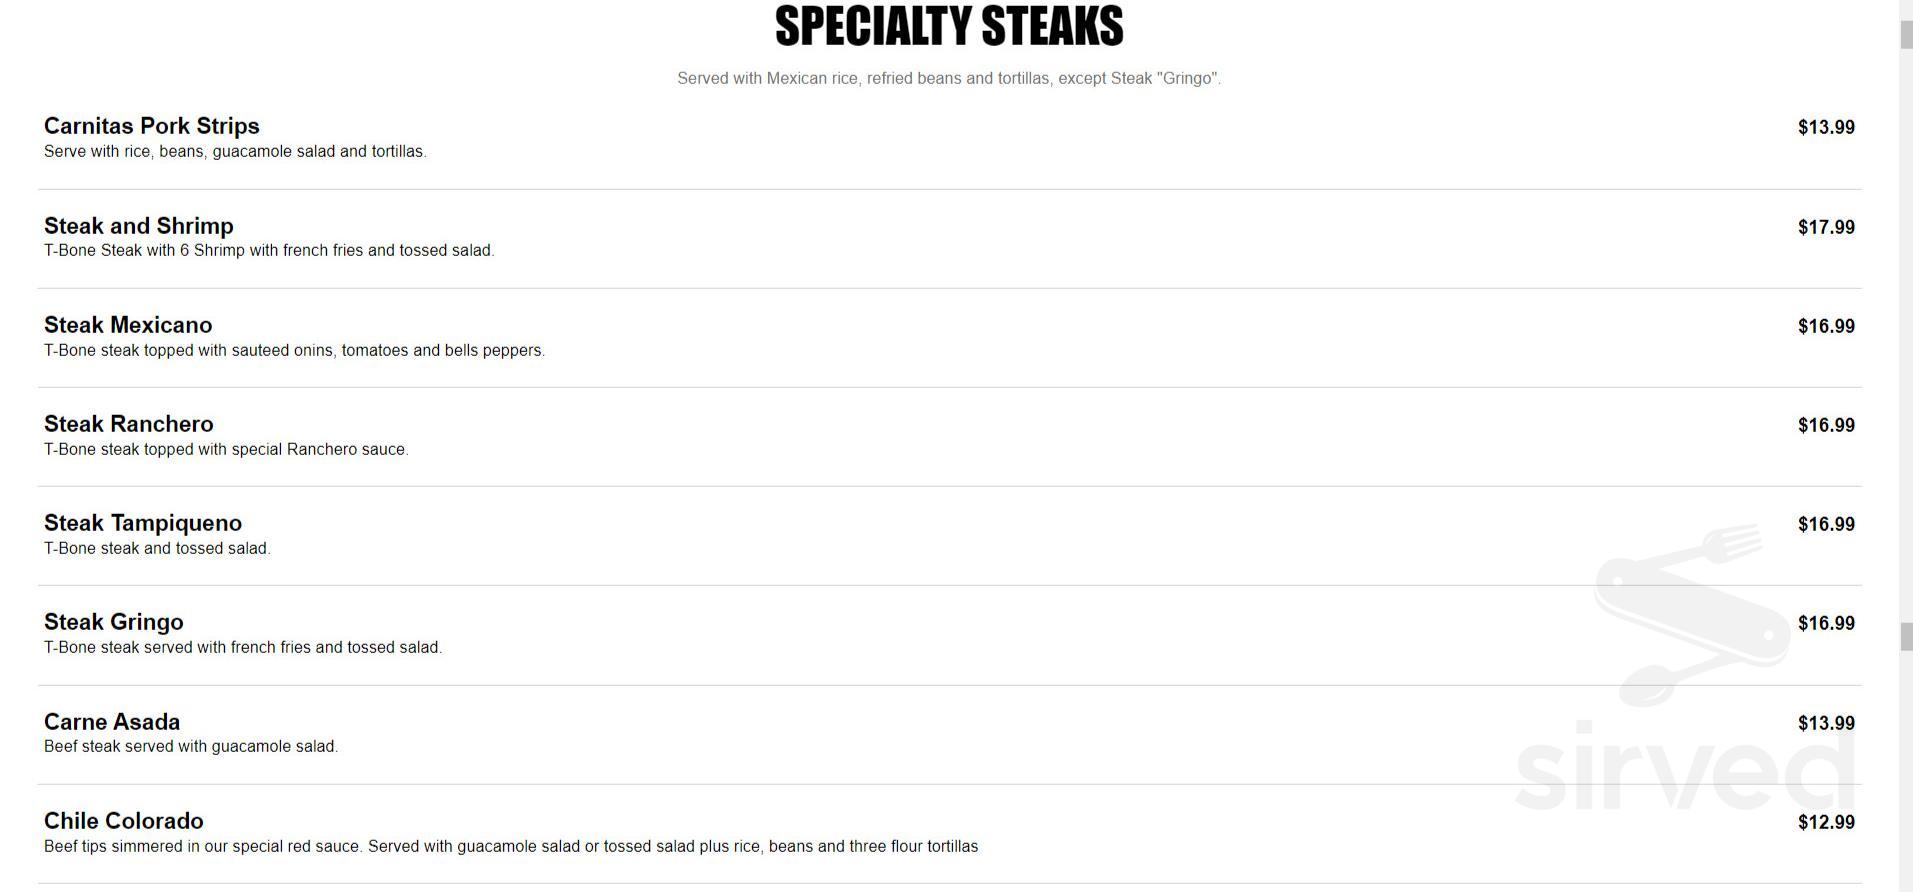Click the Specialty Steaks heading
The image size is (1913, 892).
pos(948,27)
